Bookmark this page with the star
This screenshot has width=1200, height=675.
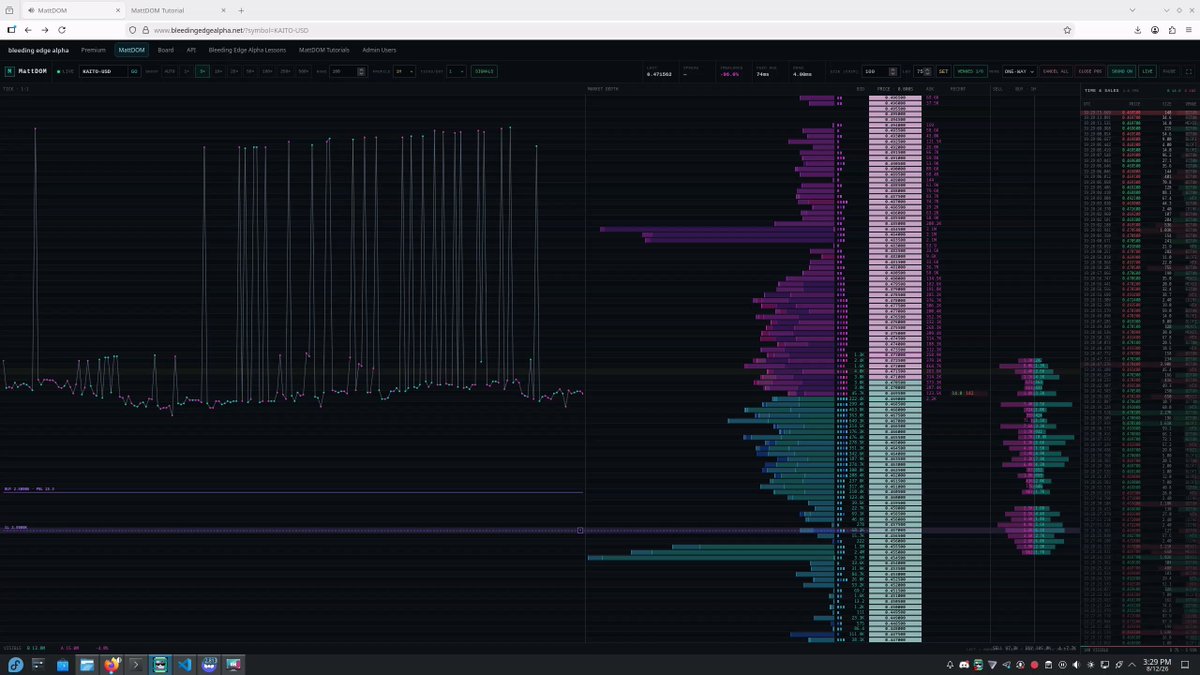[1068, 30]
